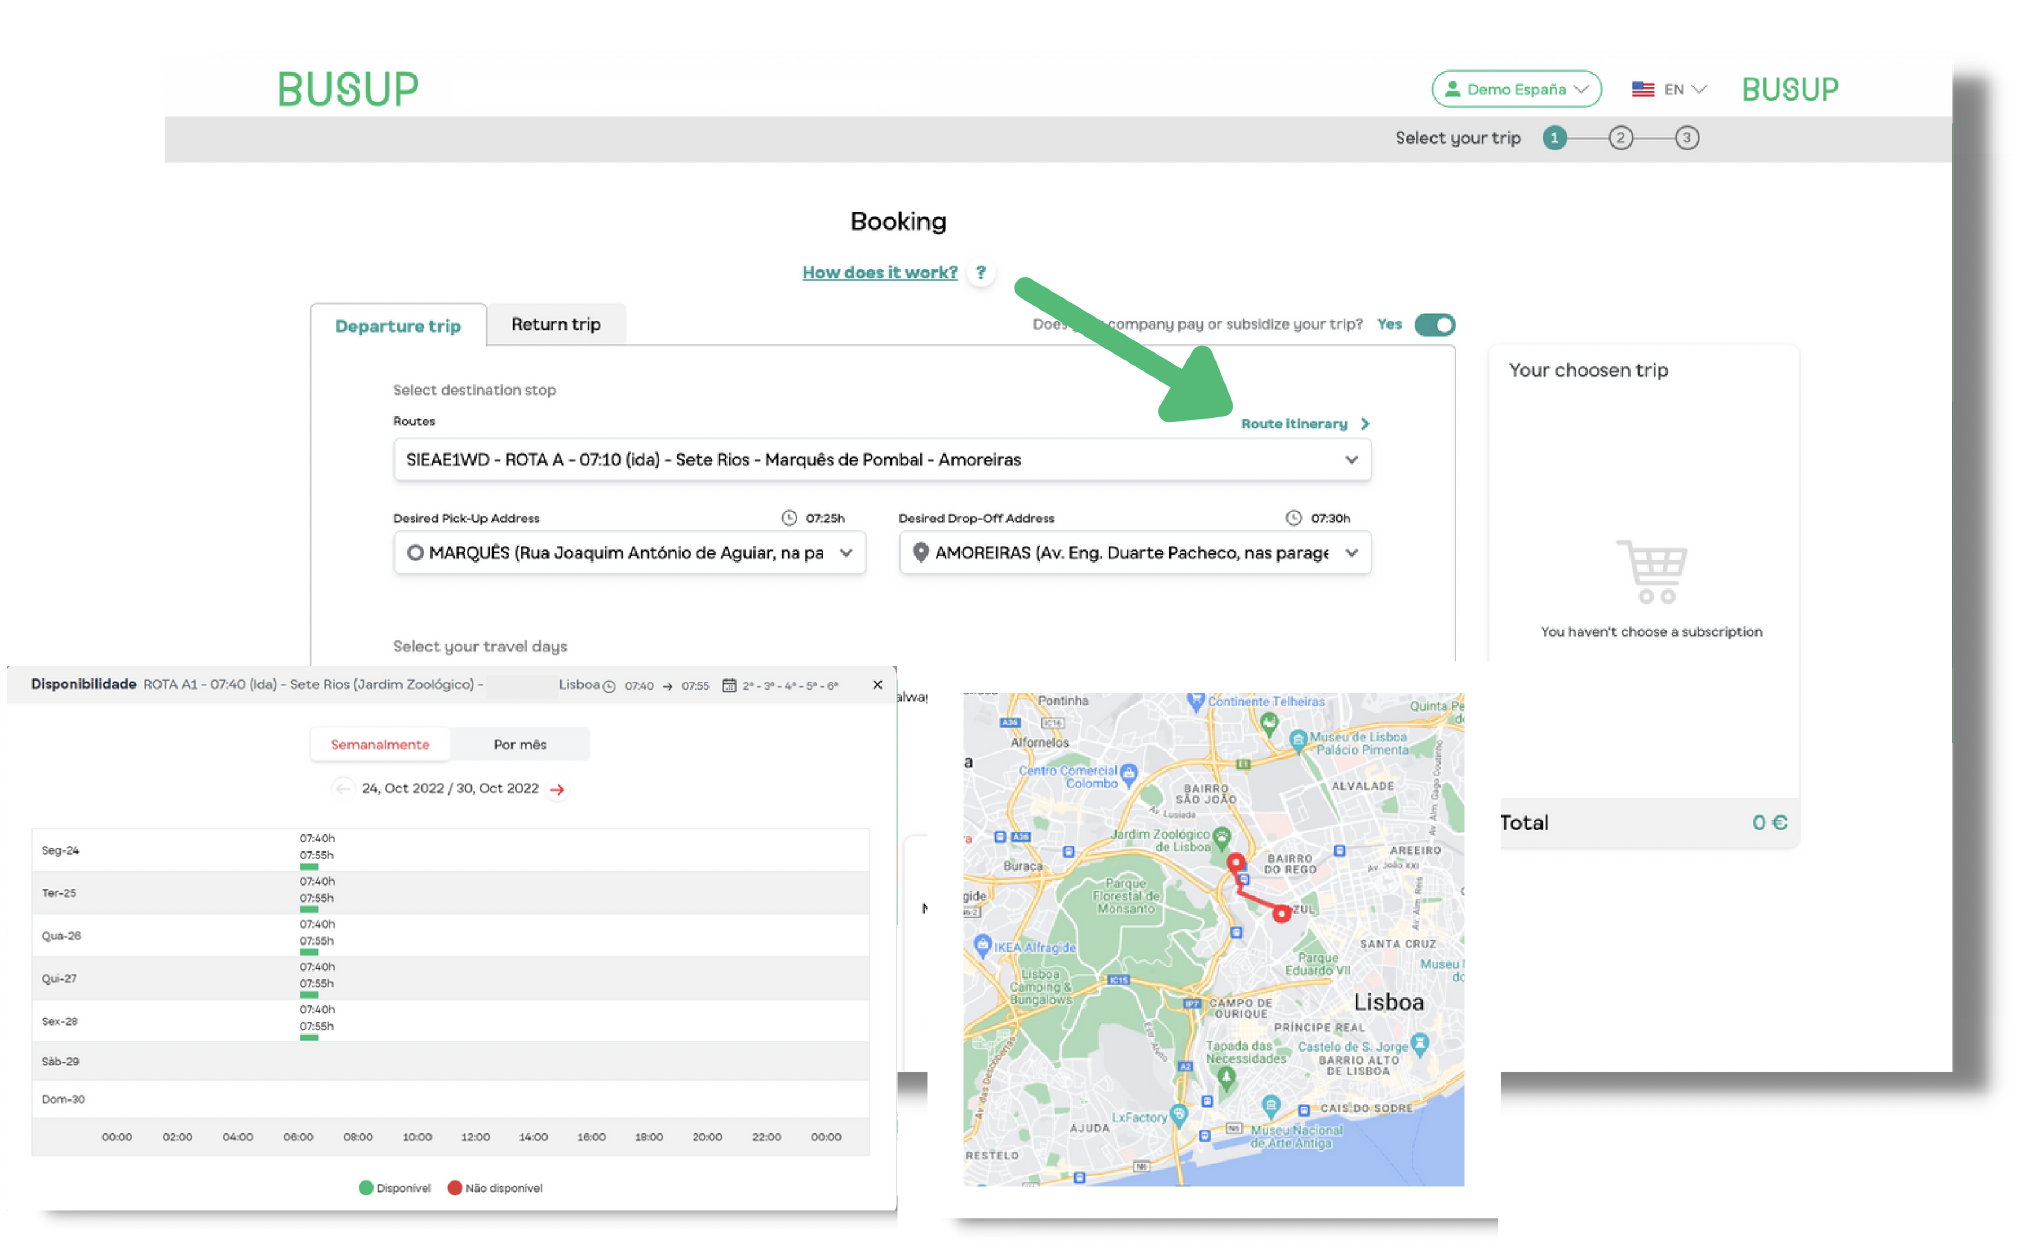Select the Por mês view tab
2026x1250 pixels.
[x=520, y=744]
